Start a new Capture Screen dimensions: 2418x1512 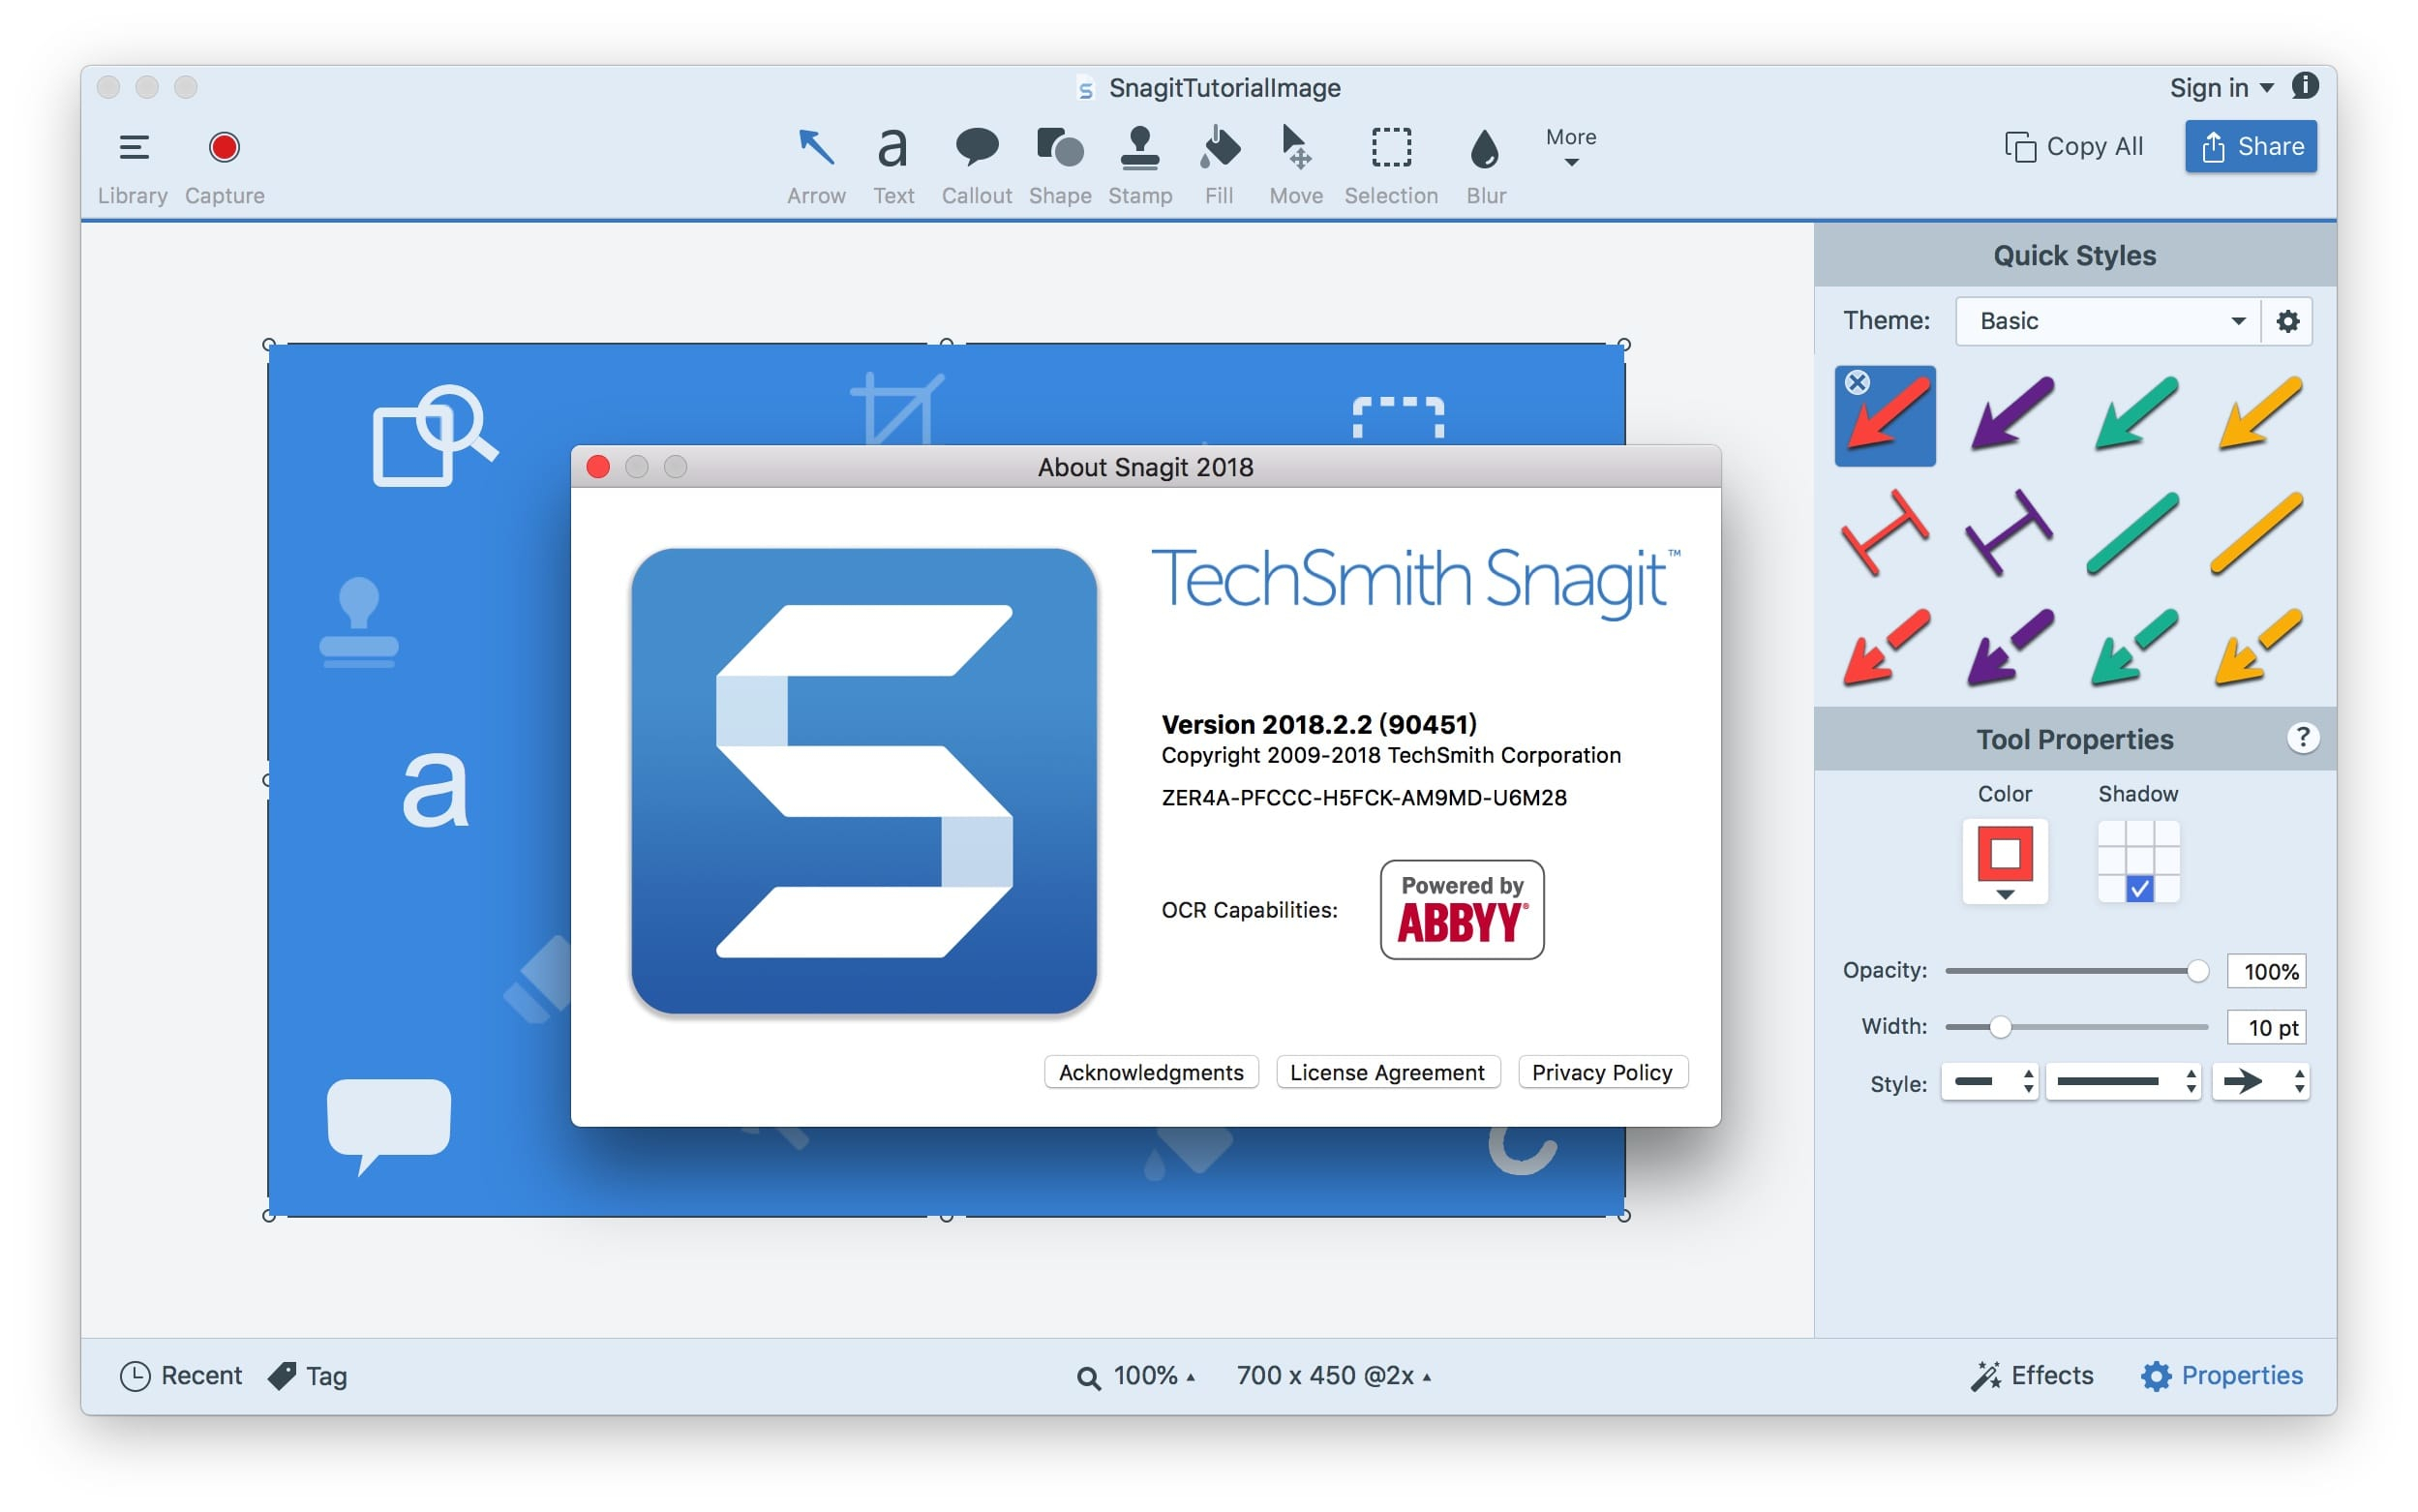pos(224,164)
